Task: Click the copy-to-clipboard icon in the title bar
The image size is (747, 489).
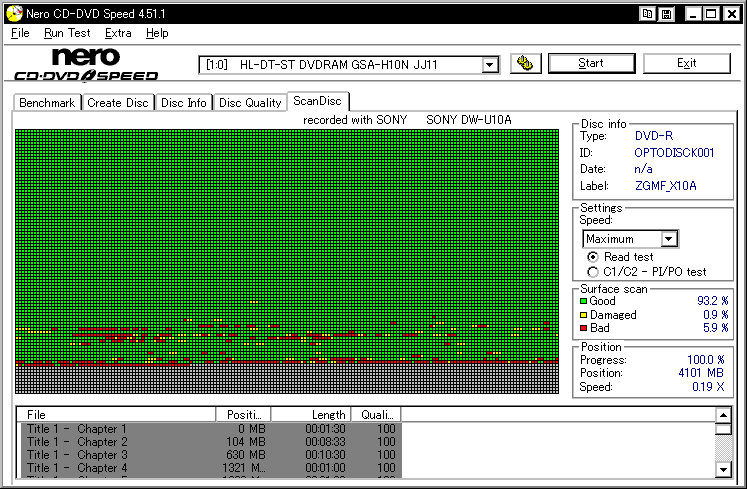Action: (648, 13)
